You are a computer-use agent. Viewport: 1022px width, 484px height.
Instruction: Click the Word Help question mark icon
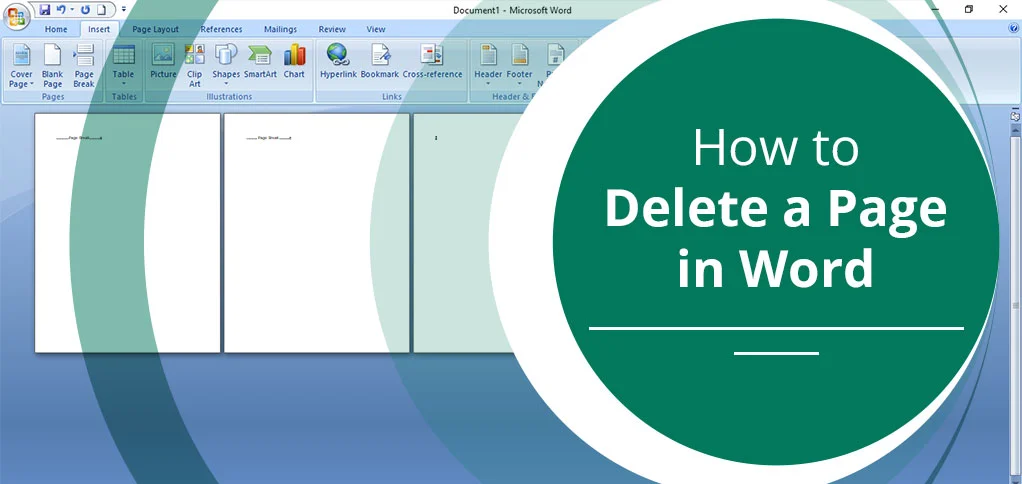[x=1013, y=29]
